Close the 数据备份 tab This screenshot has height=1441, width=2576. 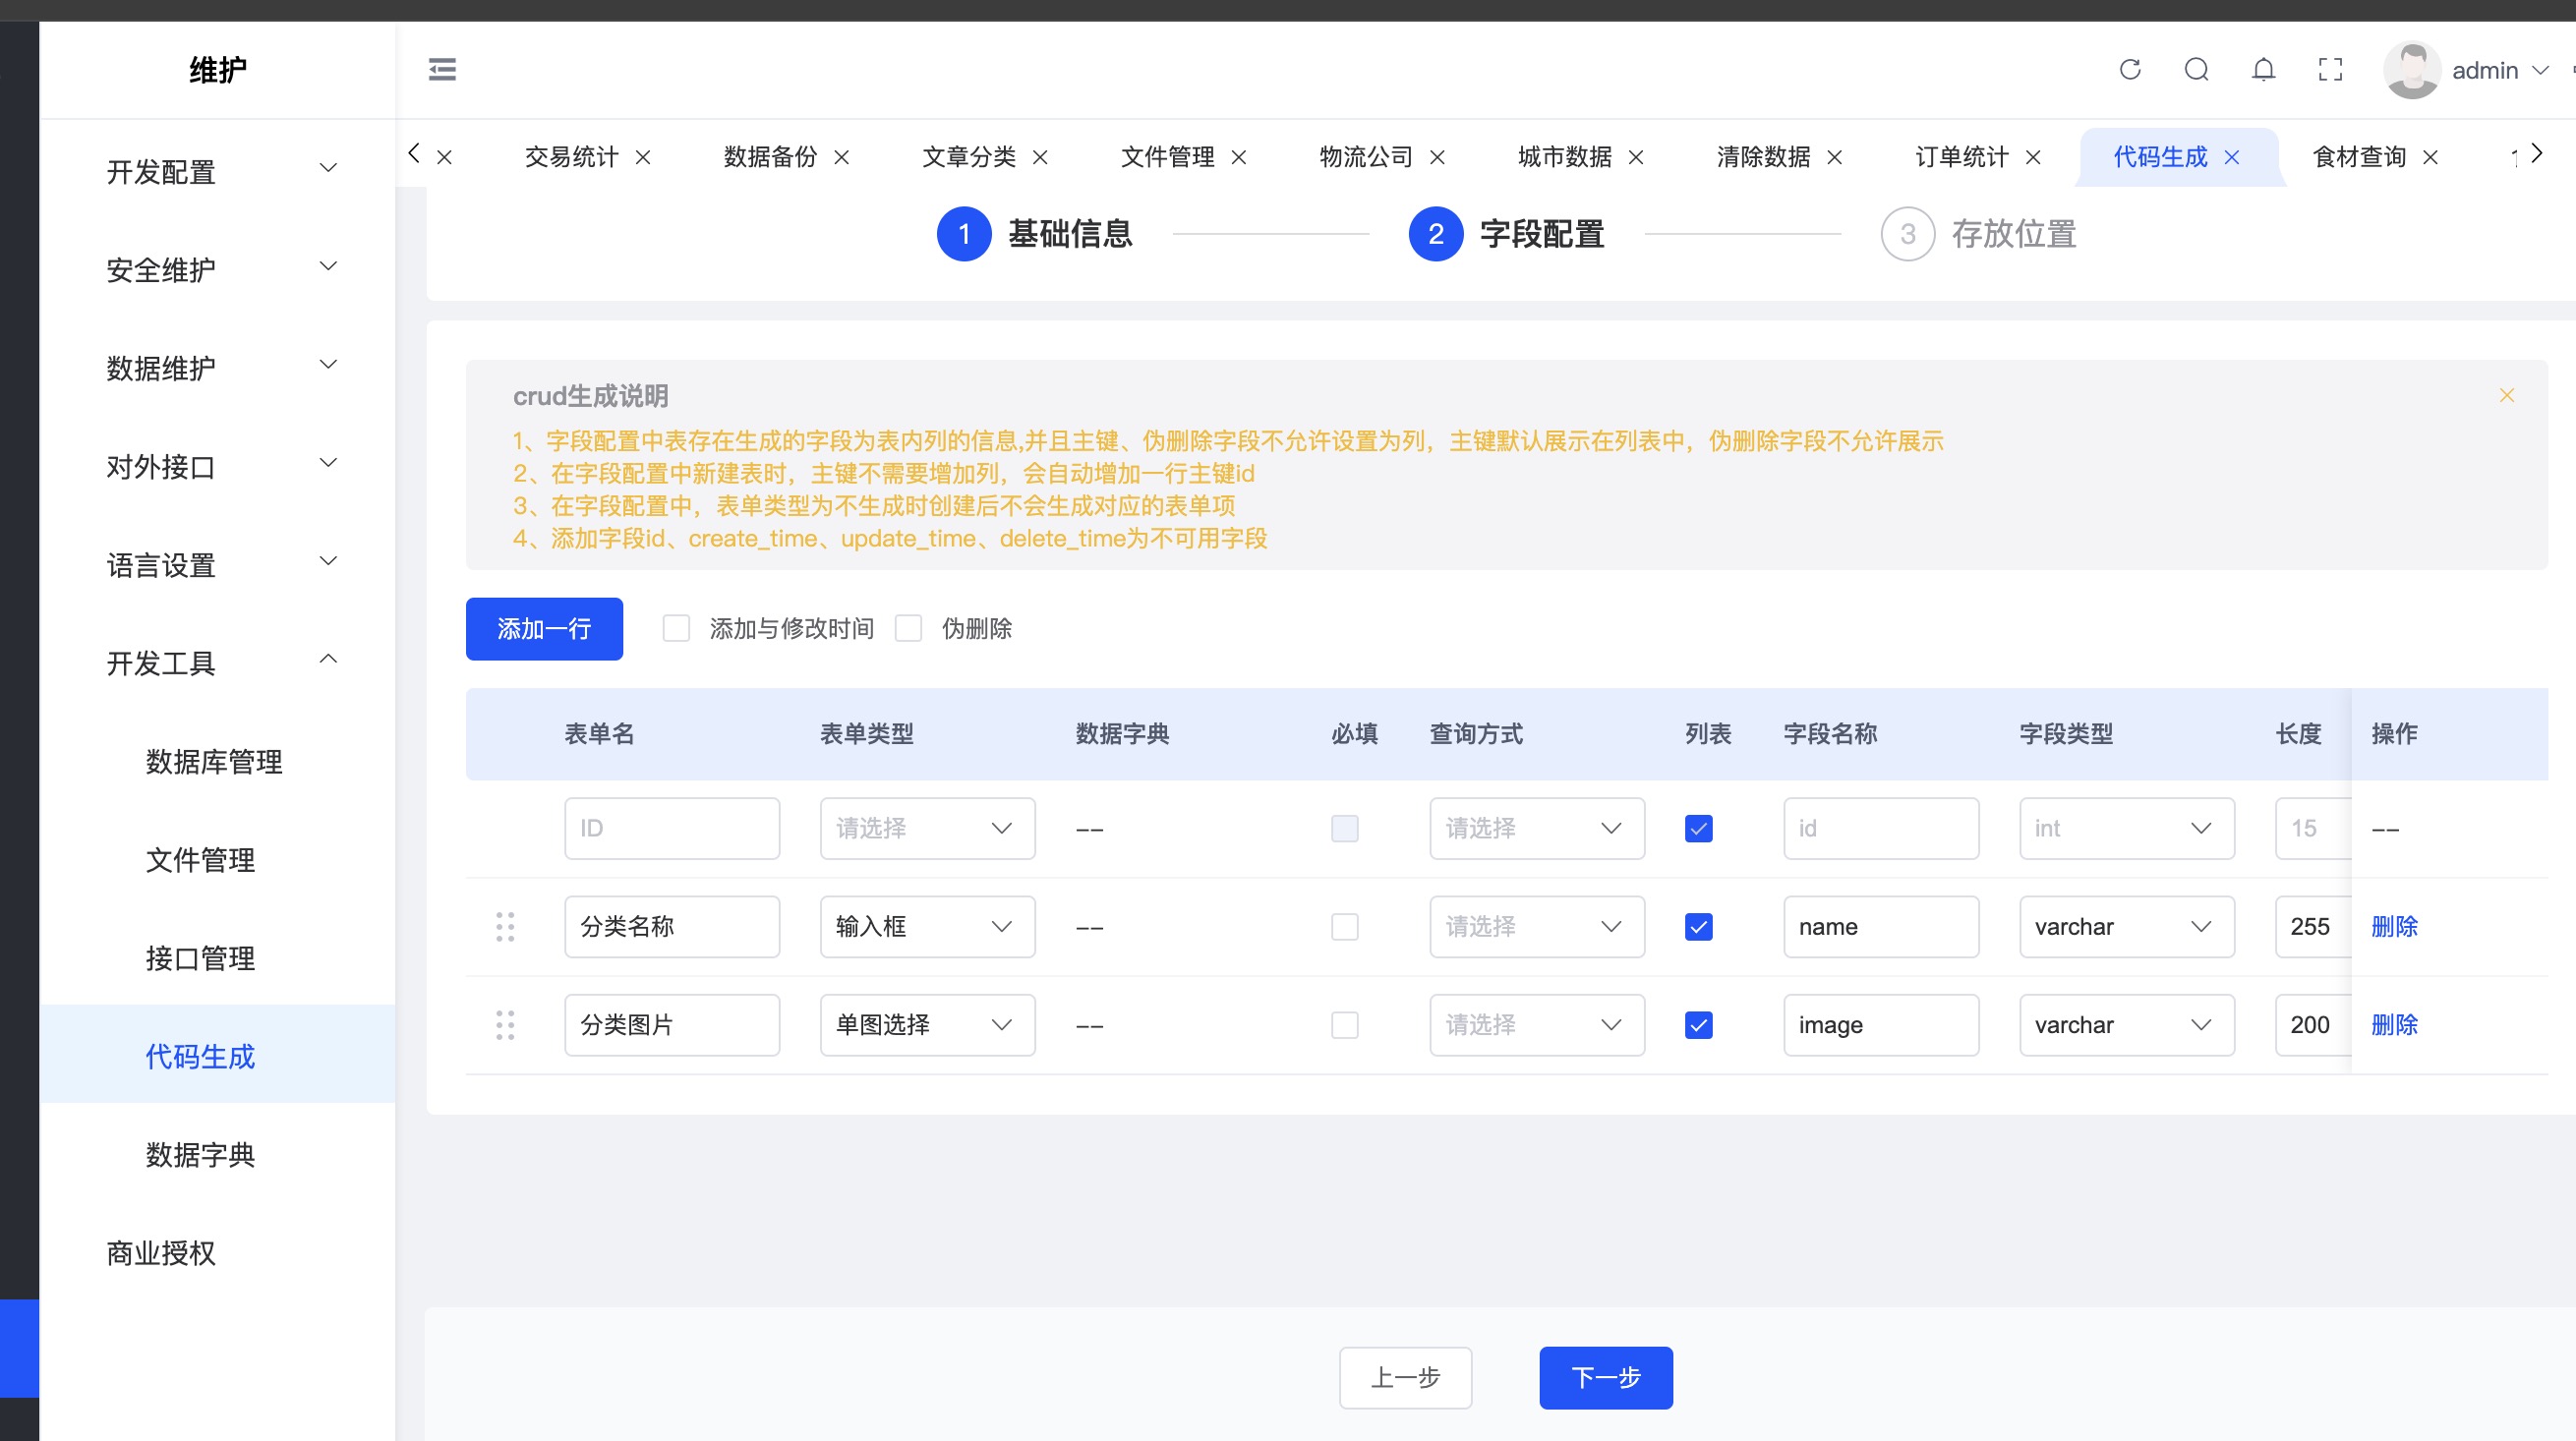(x=842, y=157)
